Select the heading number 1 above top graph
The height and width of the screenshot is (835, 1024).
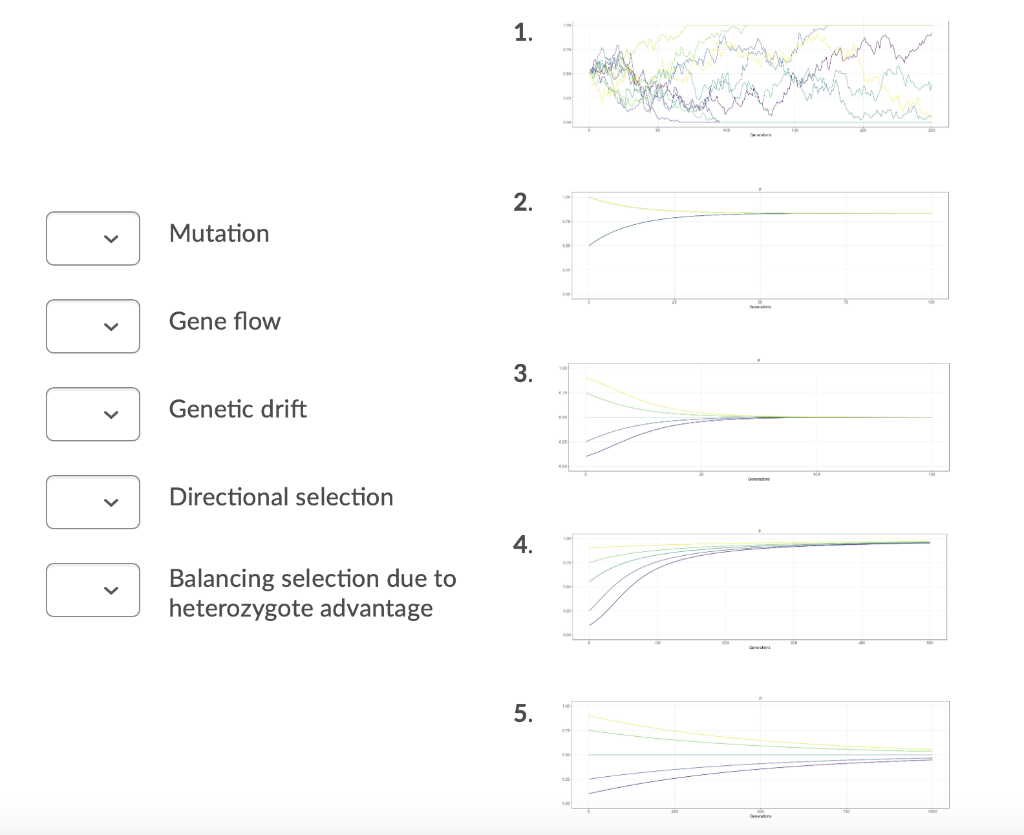point(521,32)
